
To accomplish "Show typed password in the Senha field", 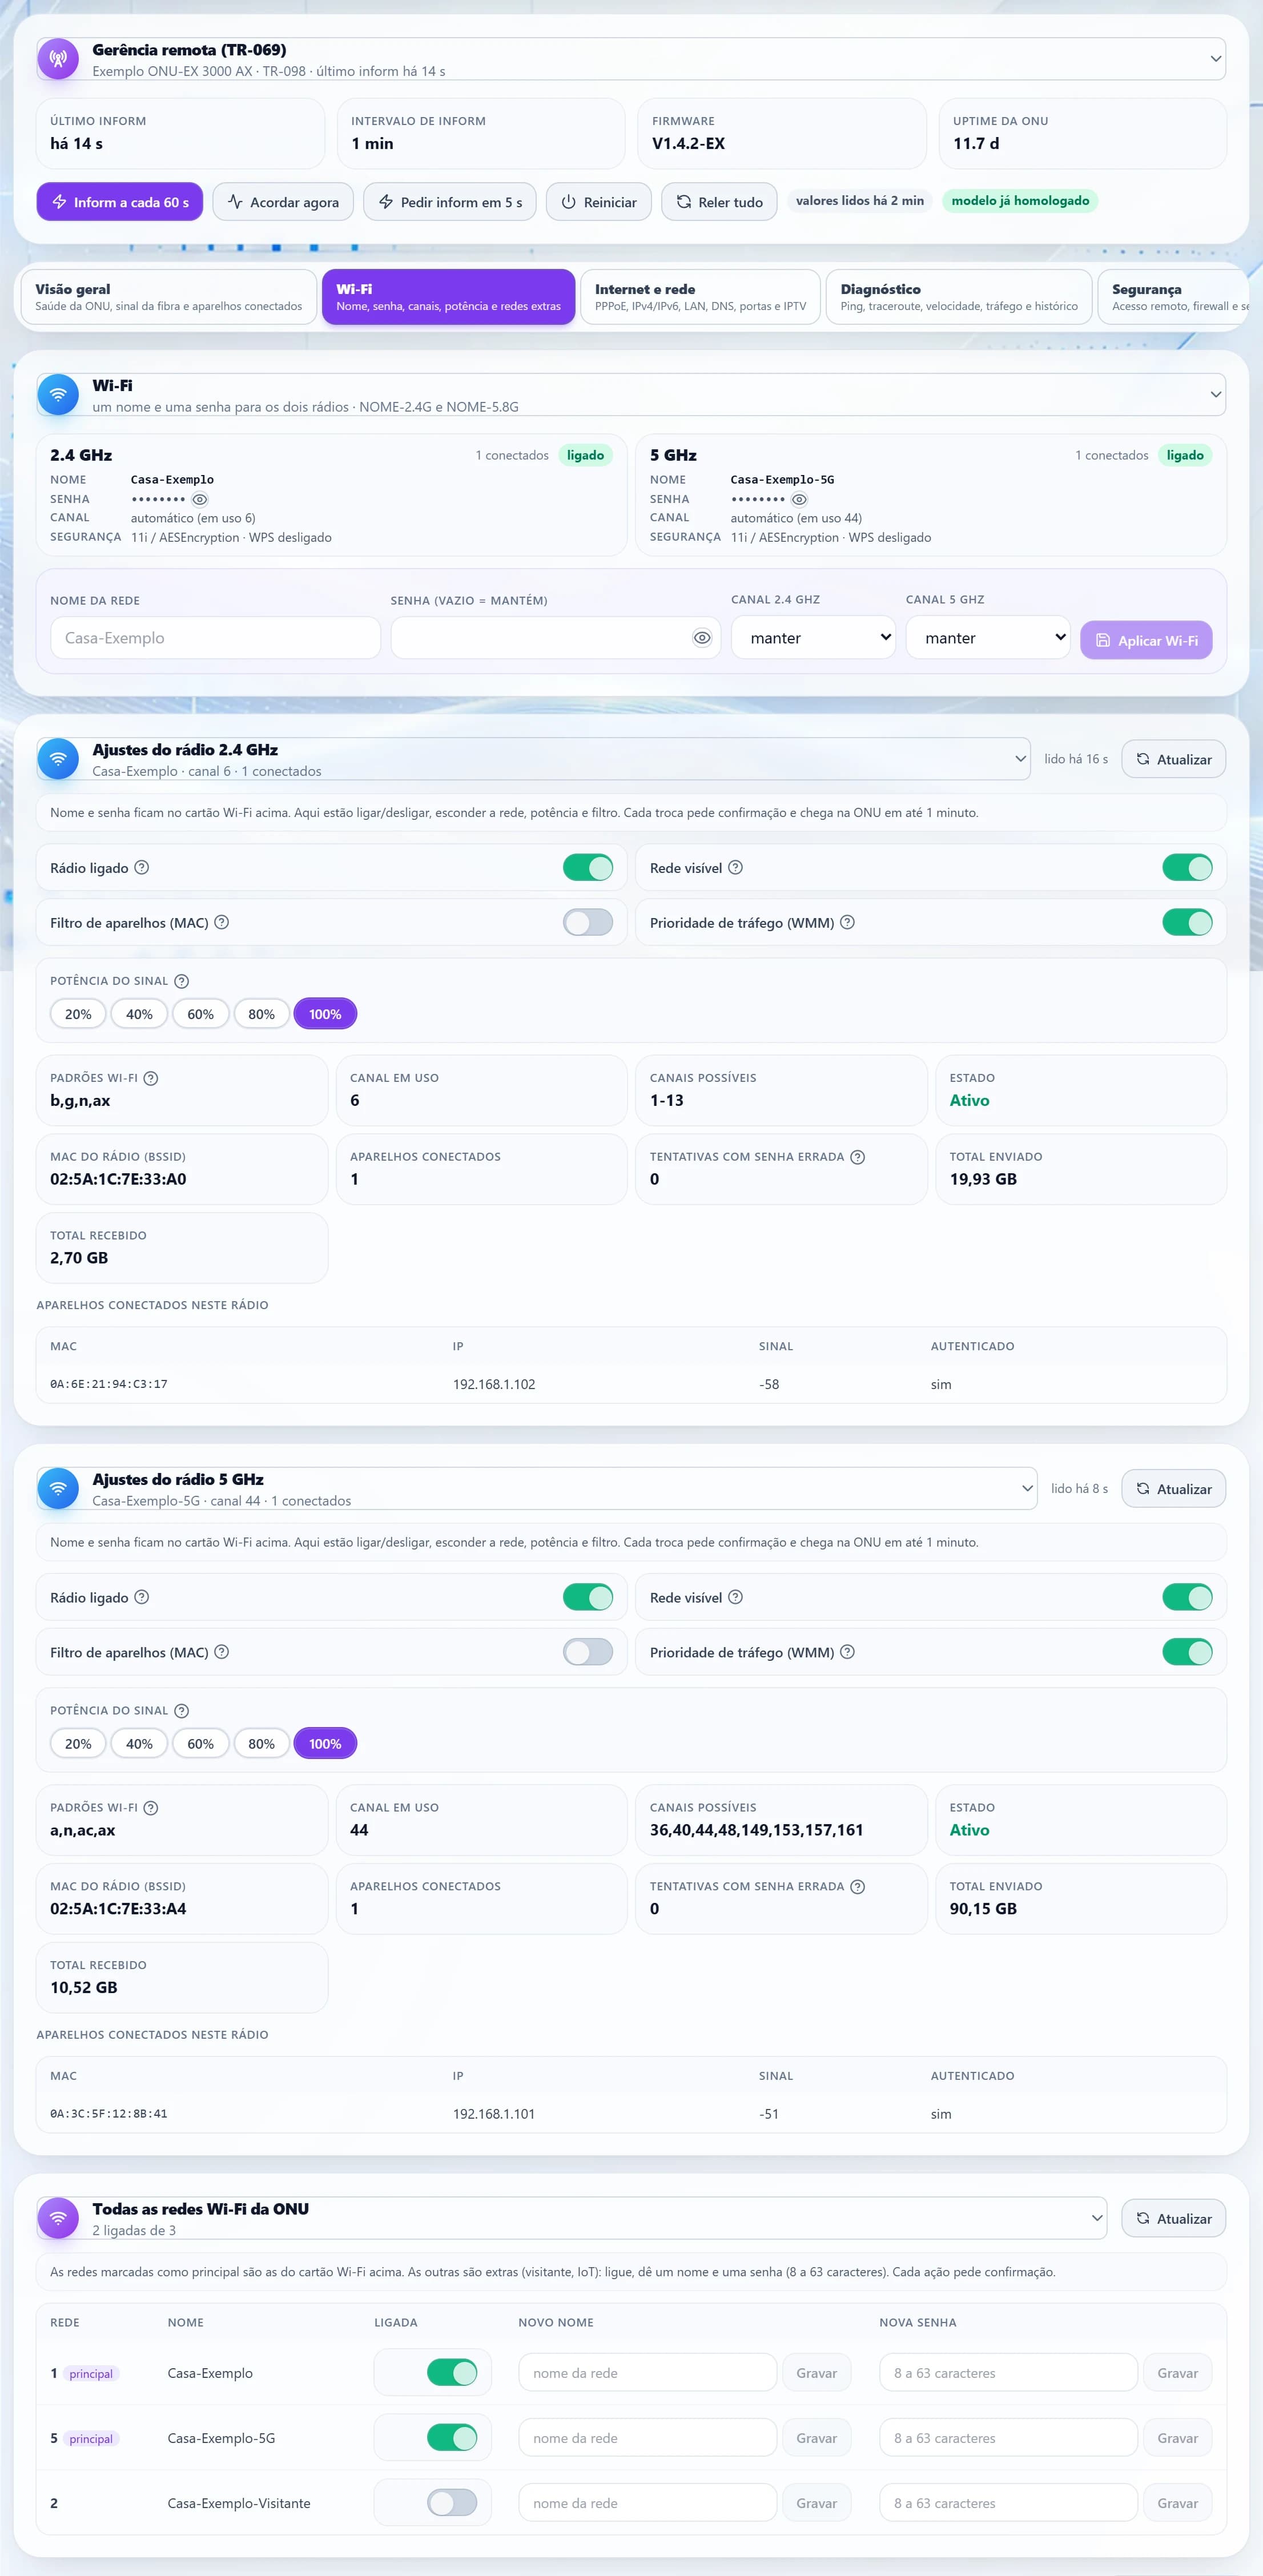I will tap(702, 638).
